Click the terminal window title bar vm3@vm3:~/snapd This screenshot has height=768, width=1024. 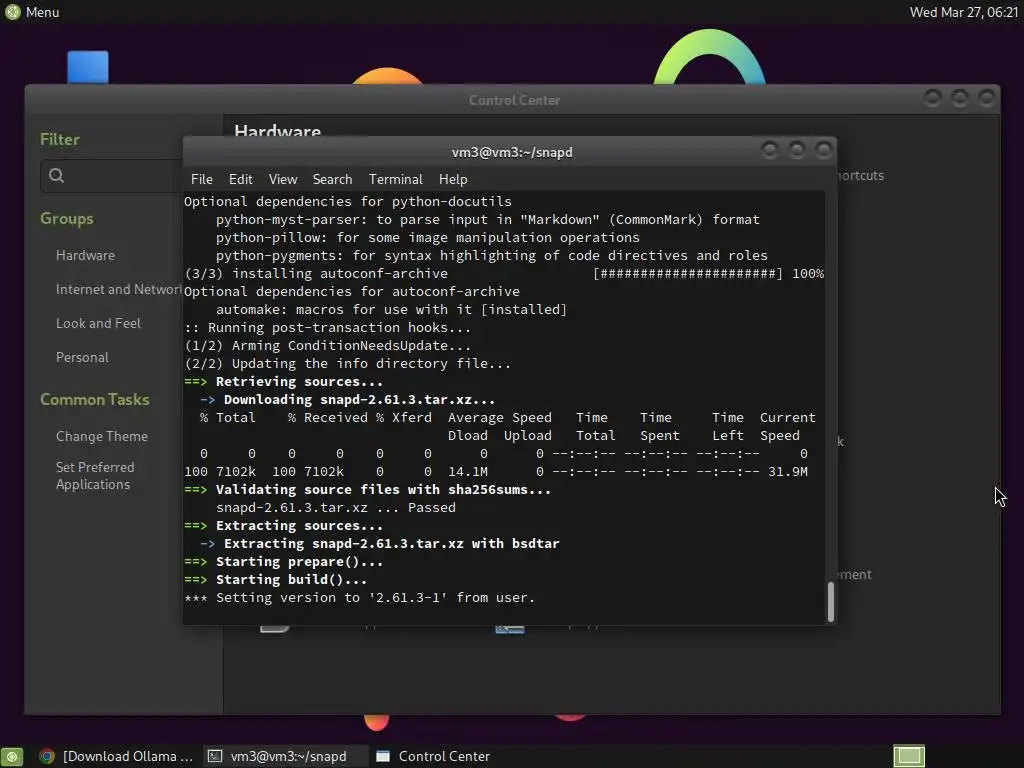[x=512, y=152]
